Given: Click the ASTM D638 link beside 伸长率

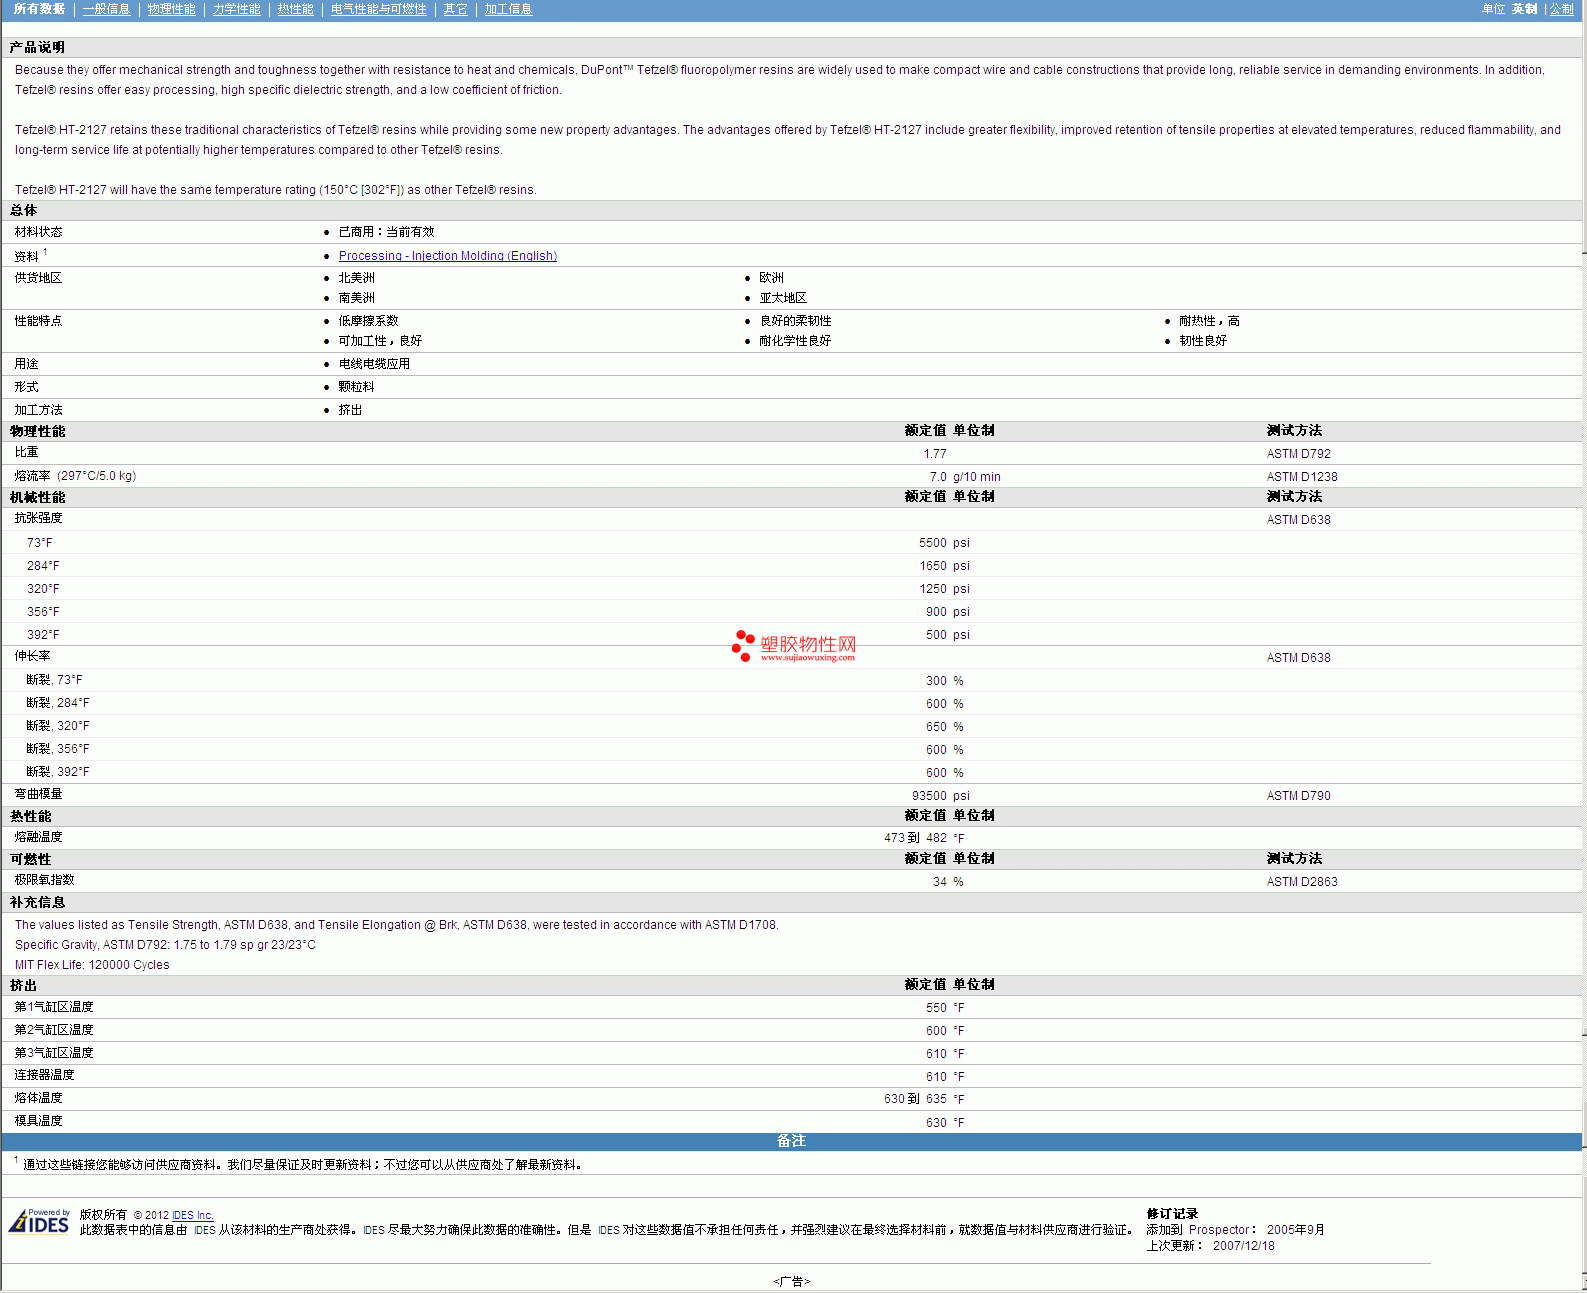Looking at the screenshot, I should click(1298, 658).
